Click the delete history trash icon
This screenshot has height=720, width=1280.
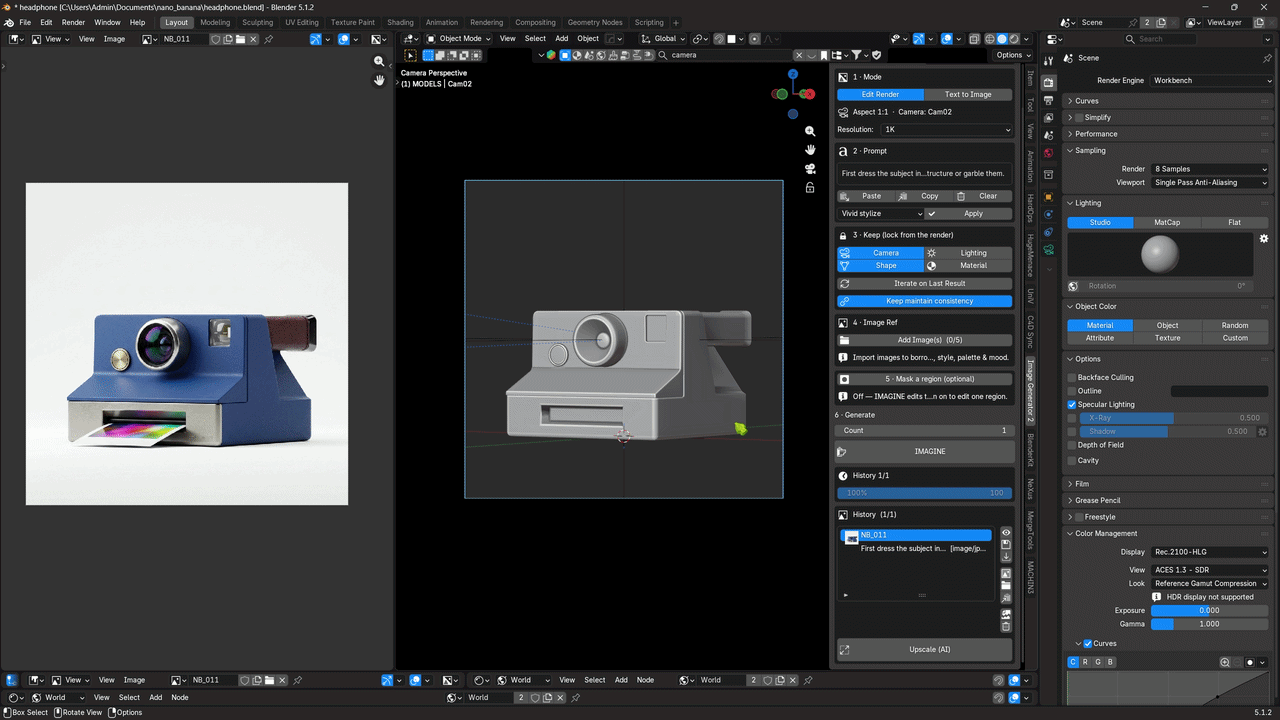point(1006,626)
